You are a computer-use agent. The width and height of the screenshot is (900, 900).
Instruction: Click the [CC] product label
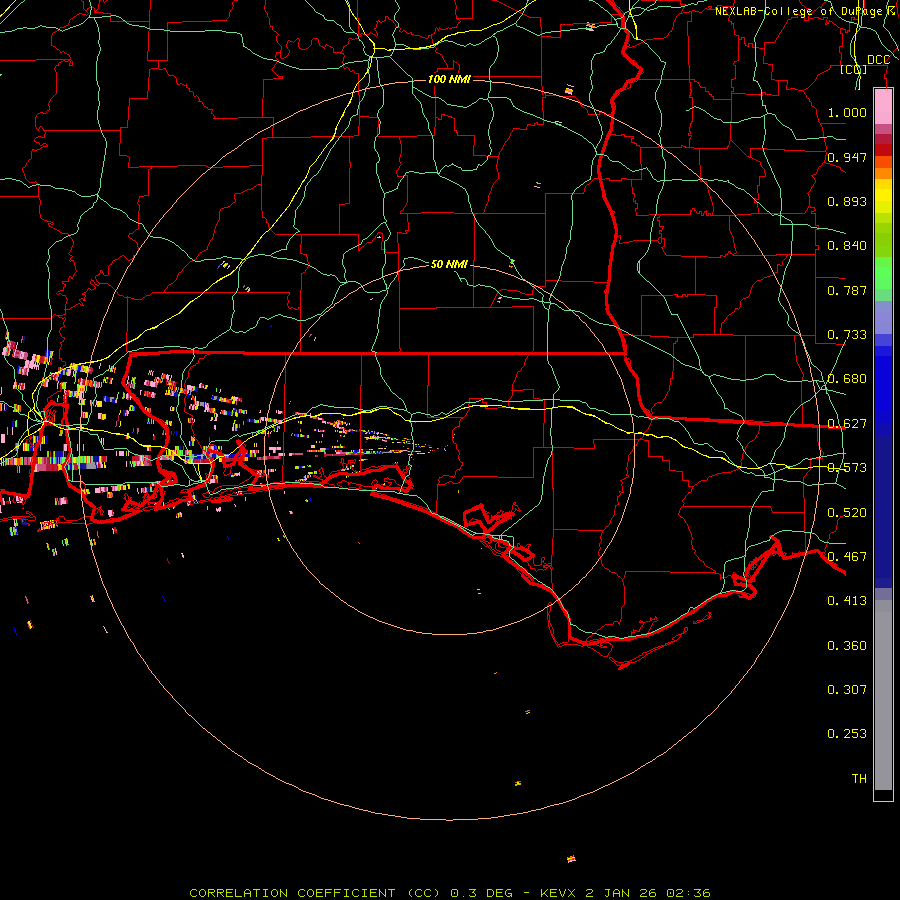pos(853,70)
